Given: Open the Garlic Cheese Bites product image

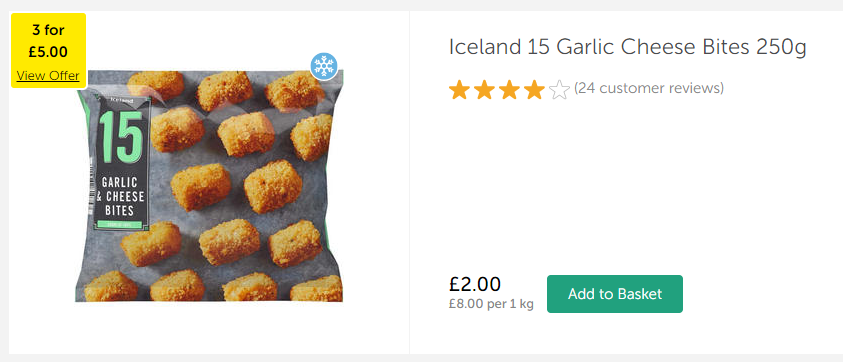Looking at the screenshot, I should [209, 186].
